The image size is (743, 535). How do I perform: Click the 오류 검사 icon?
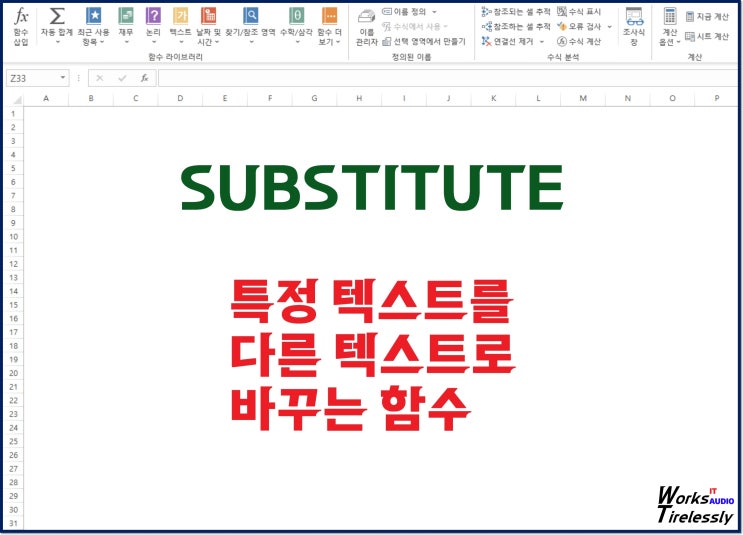(562, 27)
